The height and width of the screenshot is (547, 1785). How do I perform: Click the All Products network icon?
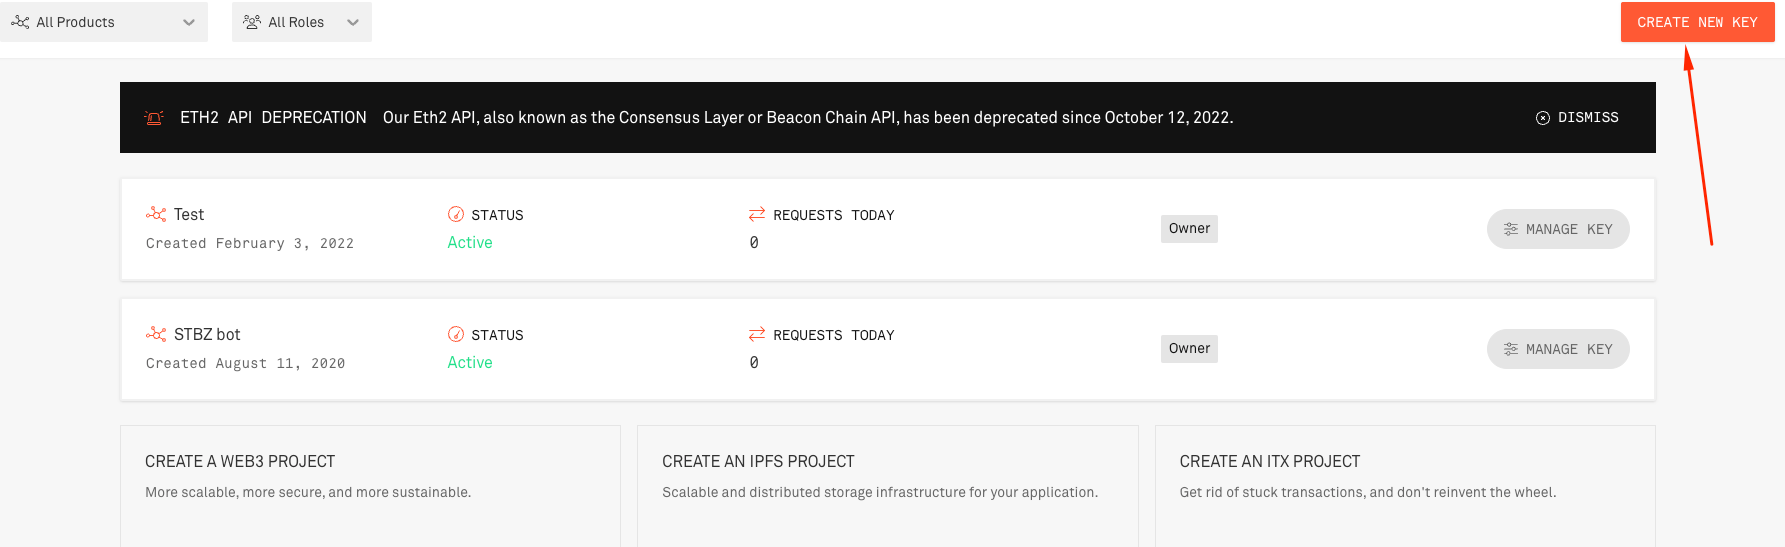click(x=20, y=22)
